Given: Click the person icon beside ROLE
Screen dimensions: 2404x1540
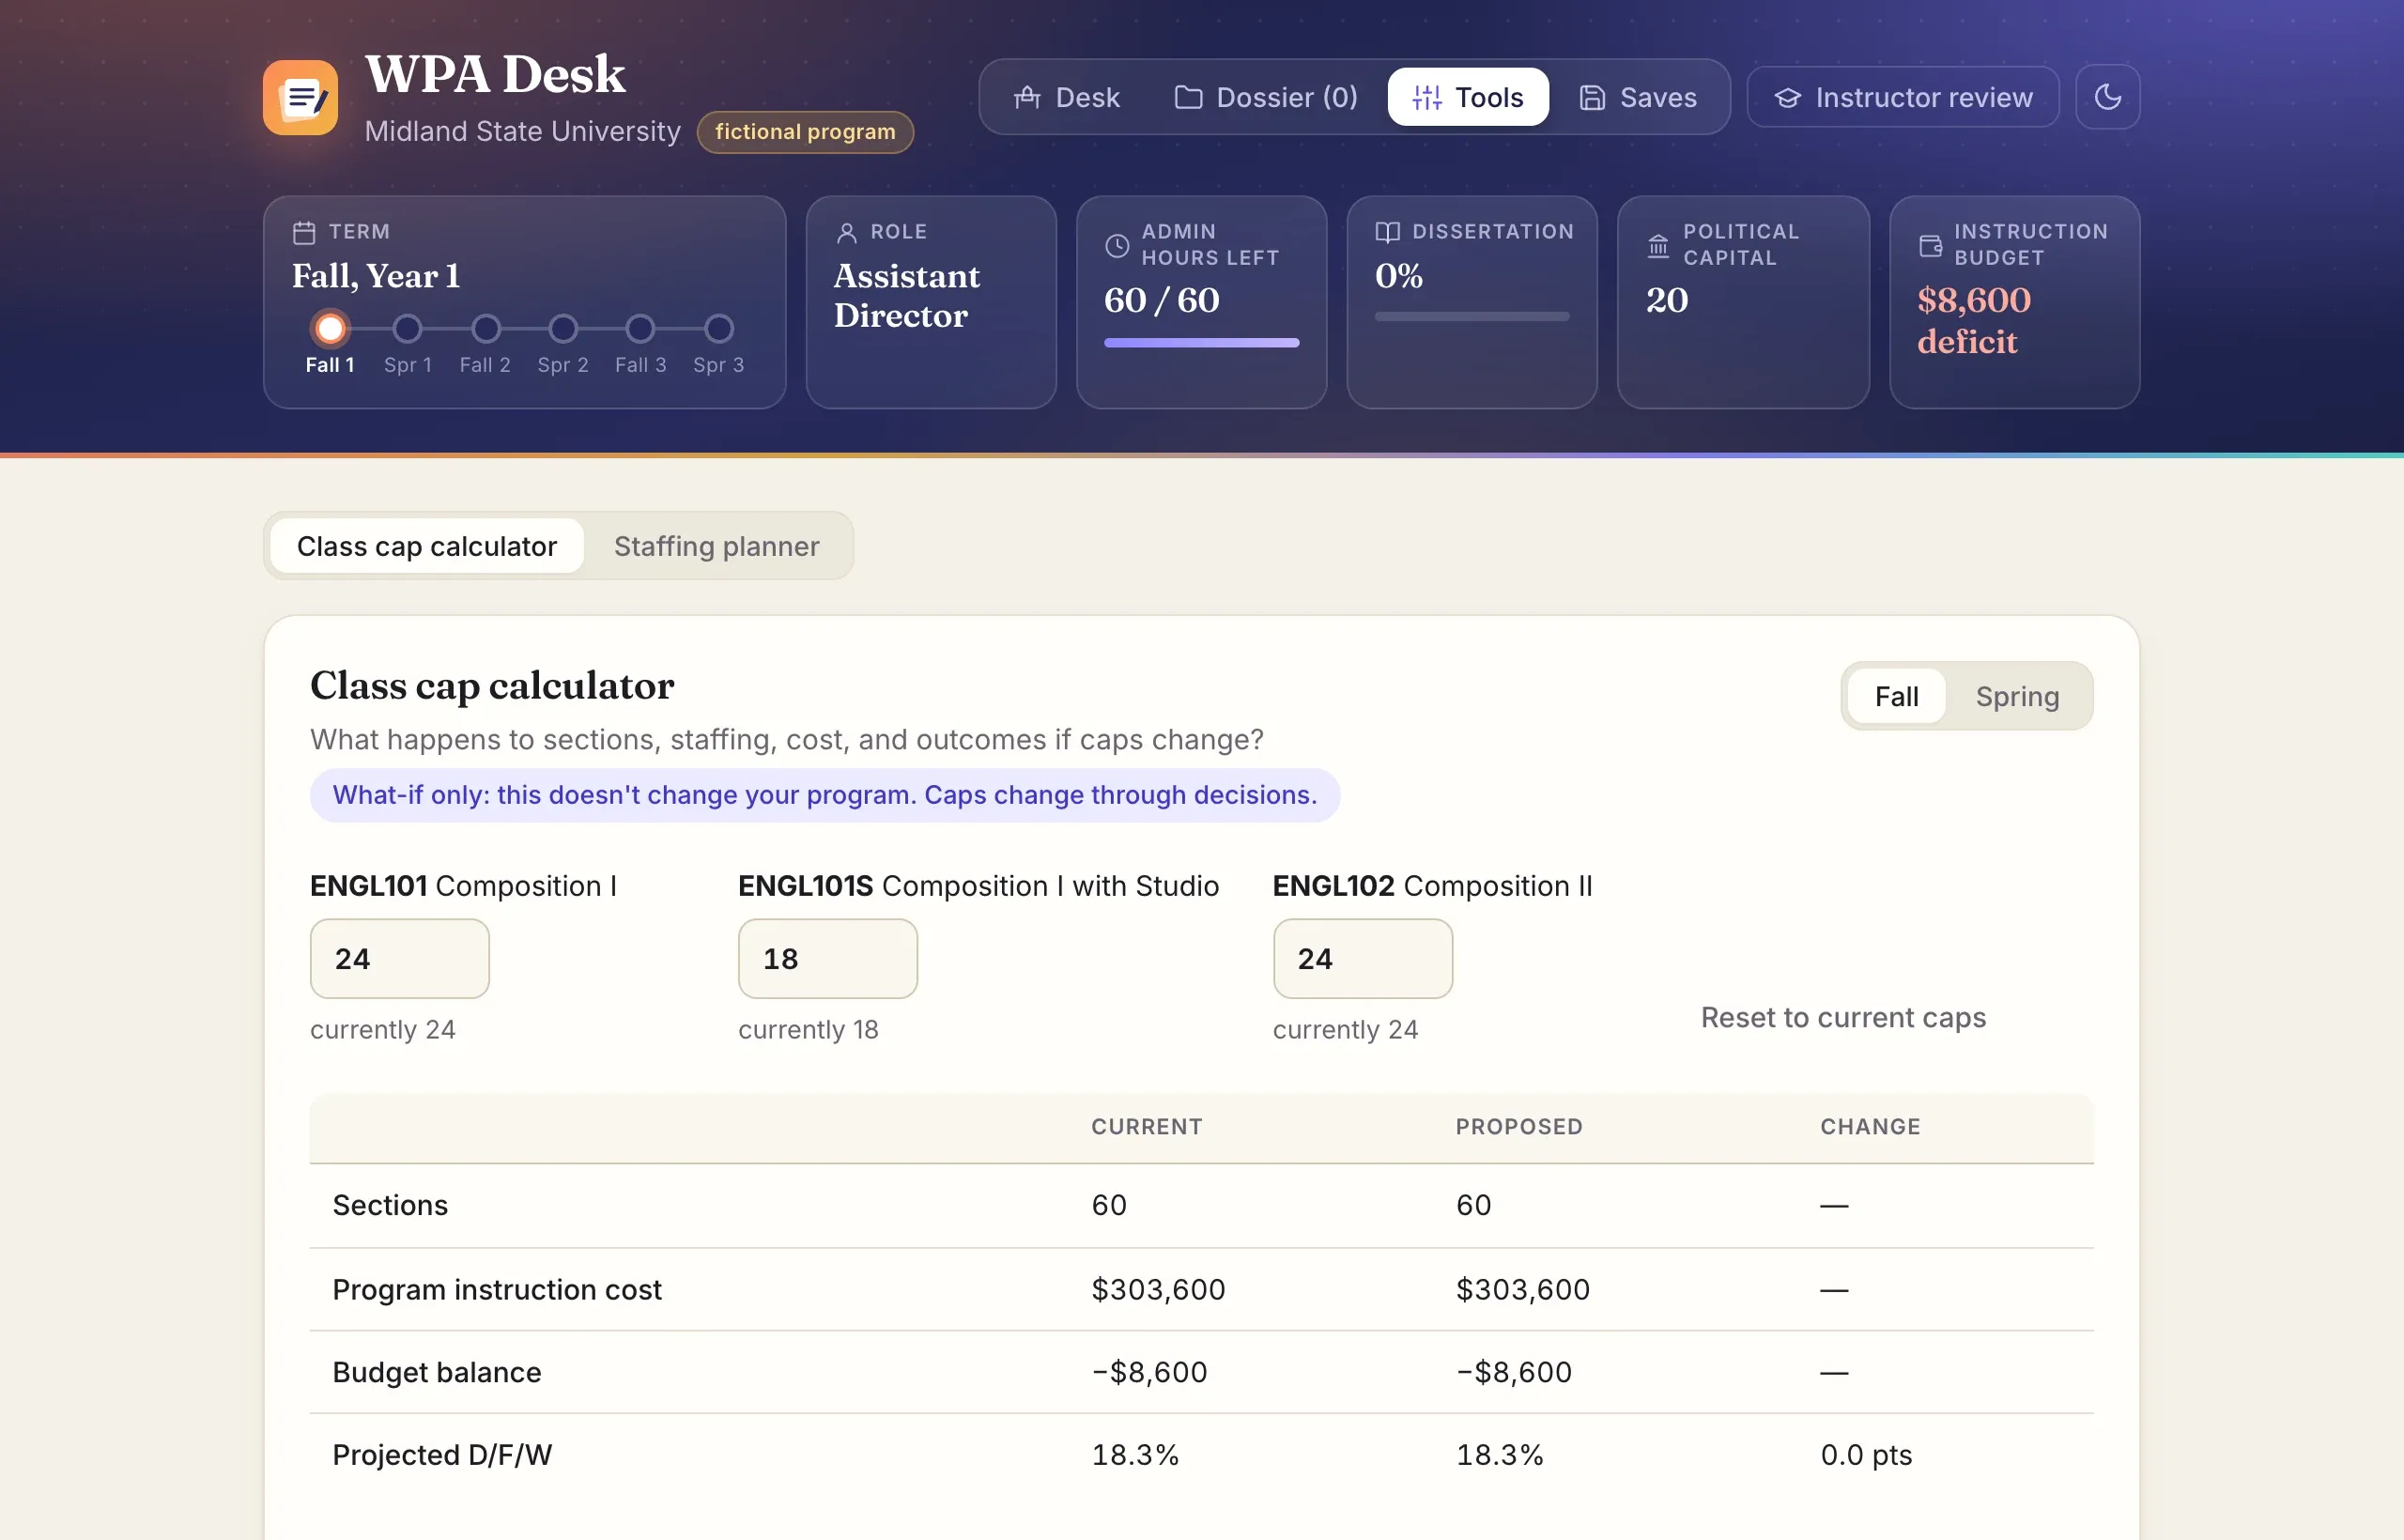Looking at the screenshot, I should coord(846,232).
